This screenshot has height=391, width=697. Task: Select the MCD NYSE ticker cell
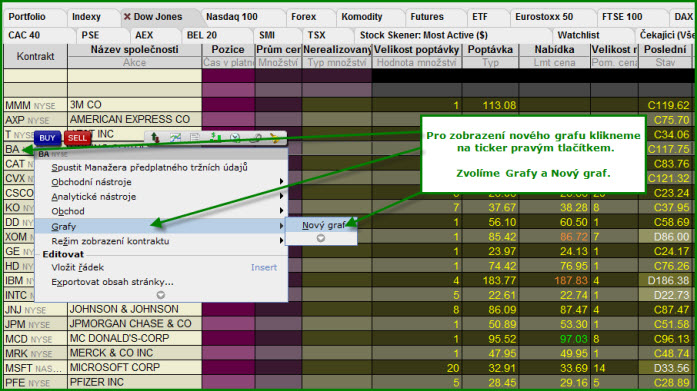click(36, 339)
